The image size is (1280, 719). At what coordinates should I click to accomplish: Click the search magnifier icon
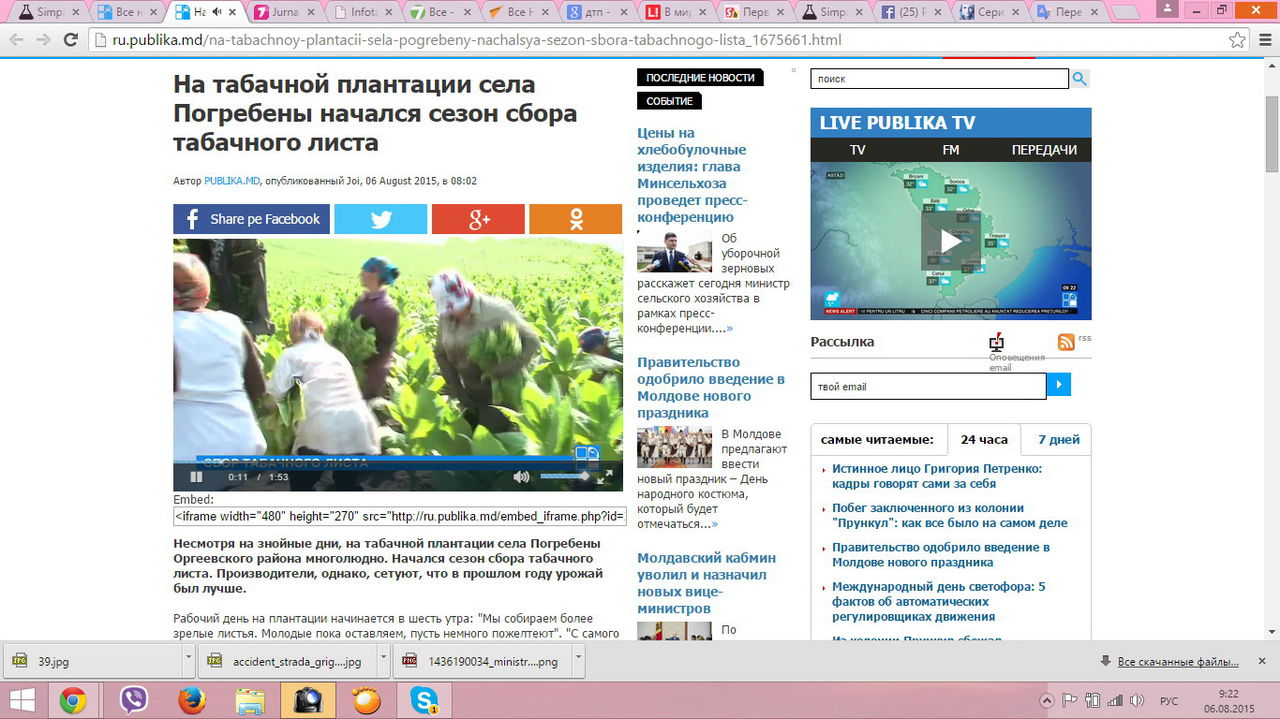click(1080, 79)
